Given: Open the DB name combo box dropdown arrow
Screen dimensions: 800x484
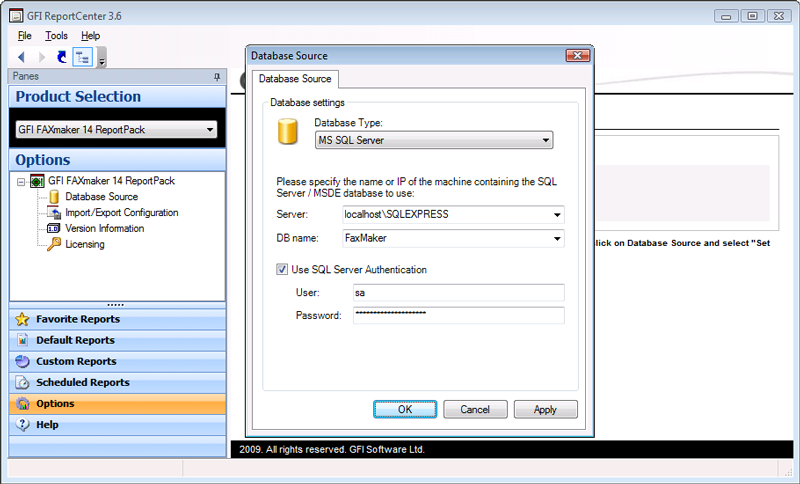Looking at the screenshot, I should (558, 239).
